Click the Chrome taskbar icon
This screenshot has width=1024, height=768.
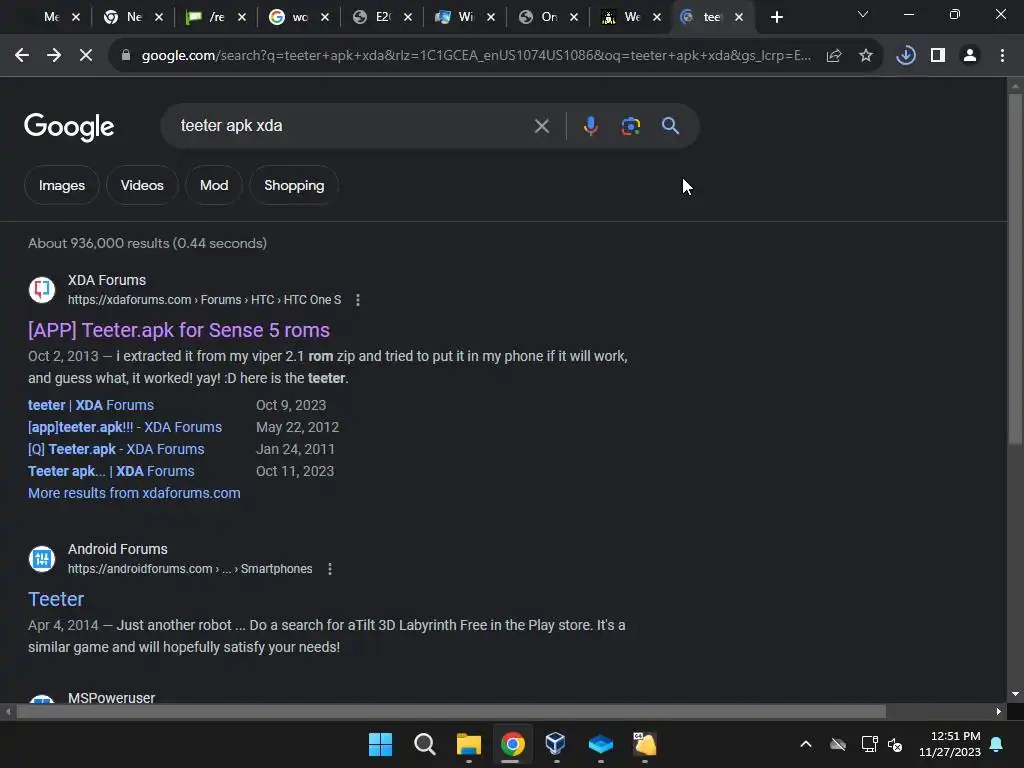coord(513,744)
